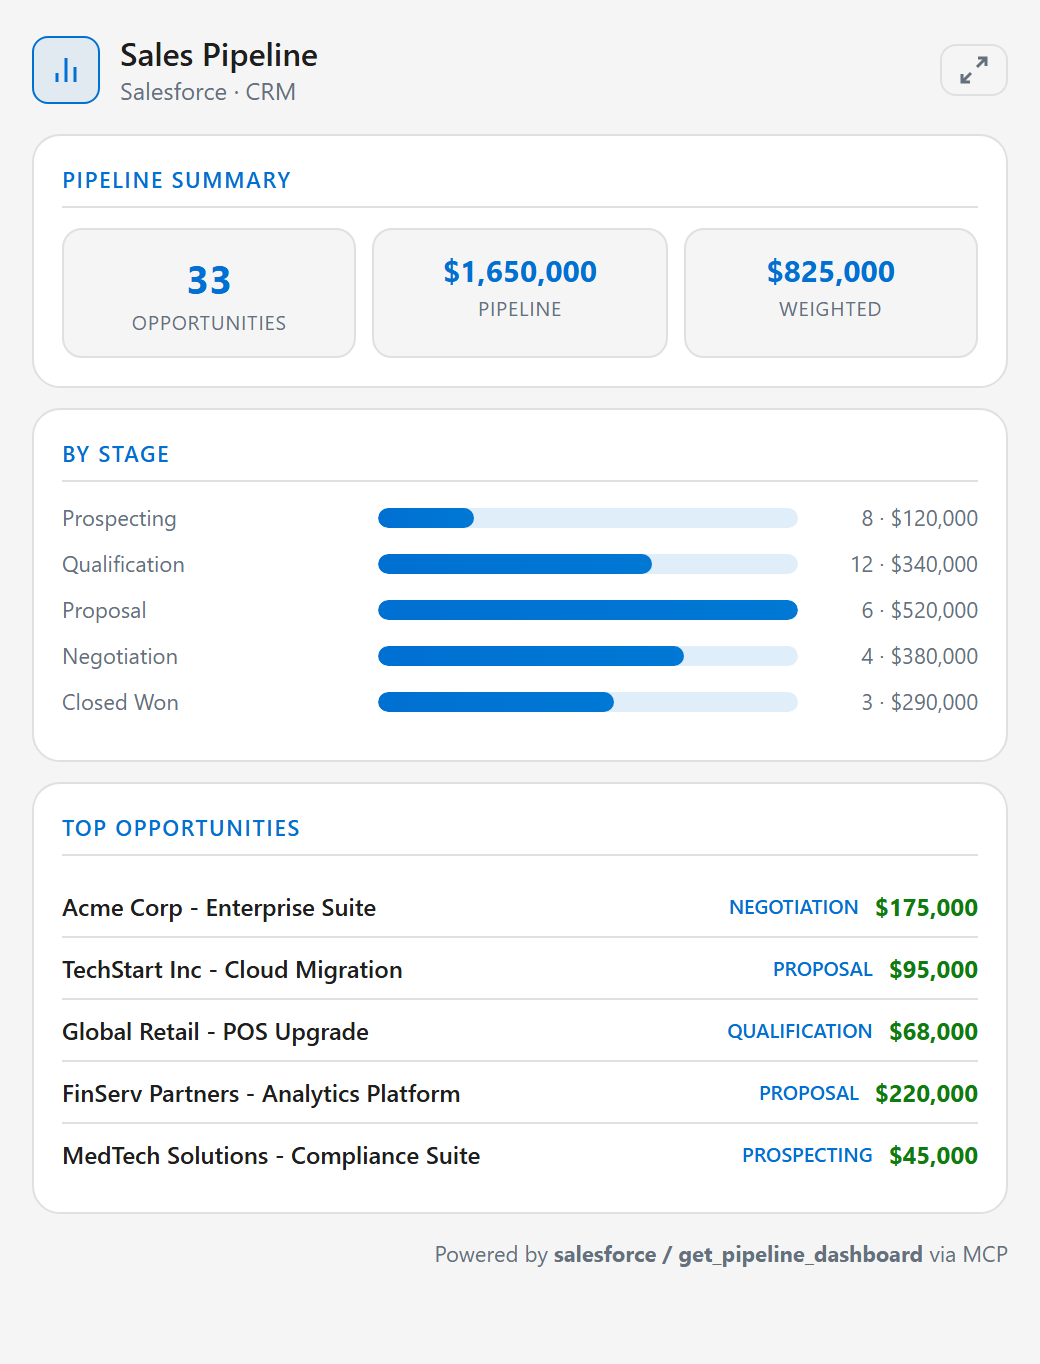1040x1364 pixels.
Task: Click the Closed Won stage progress bar
Action: click(x=588, y=702)
